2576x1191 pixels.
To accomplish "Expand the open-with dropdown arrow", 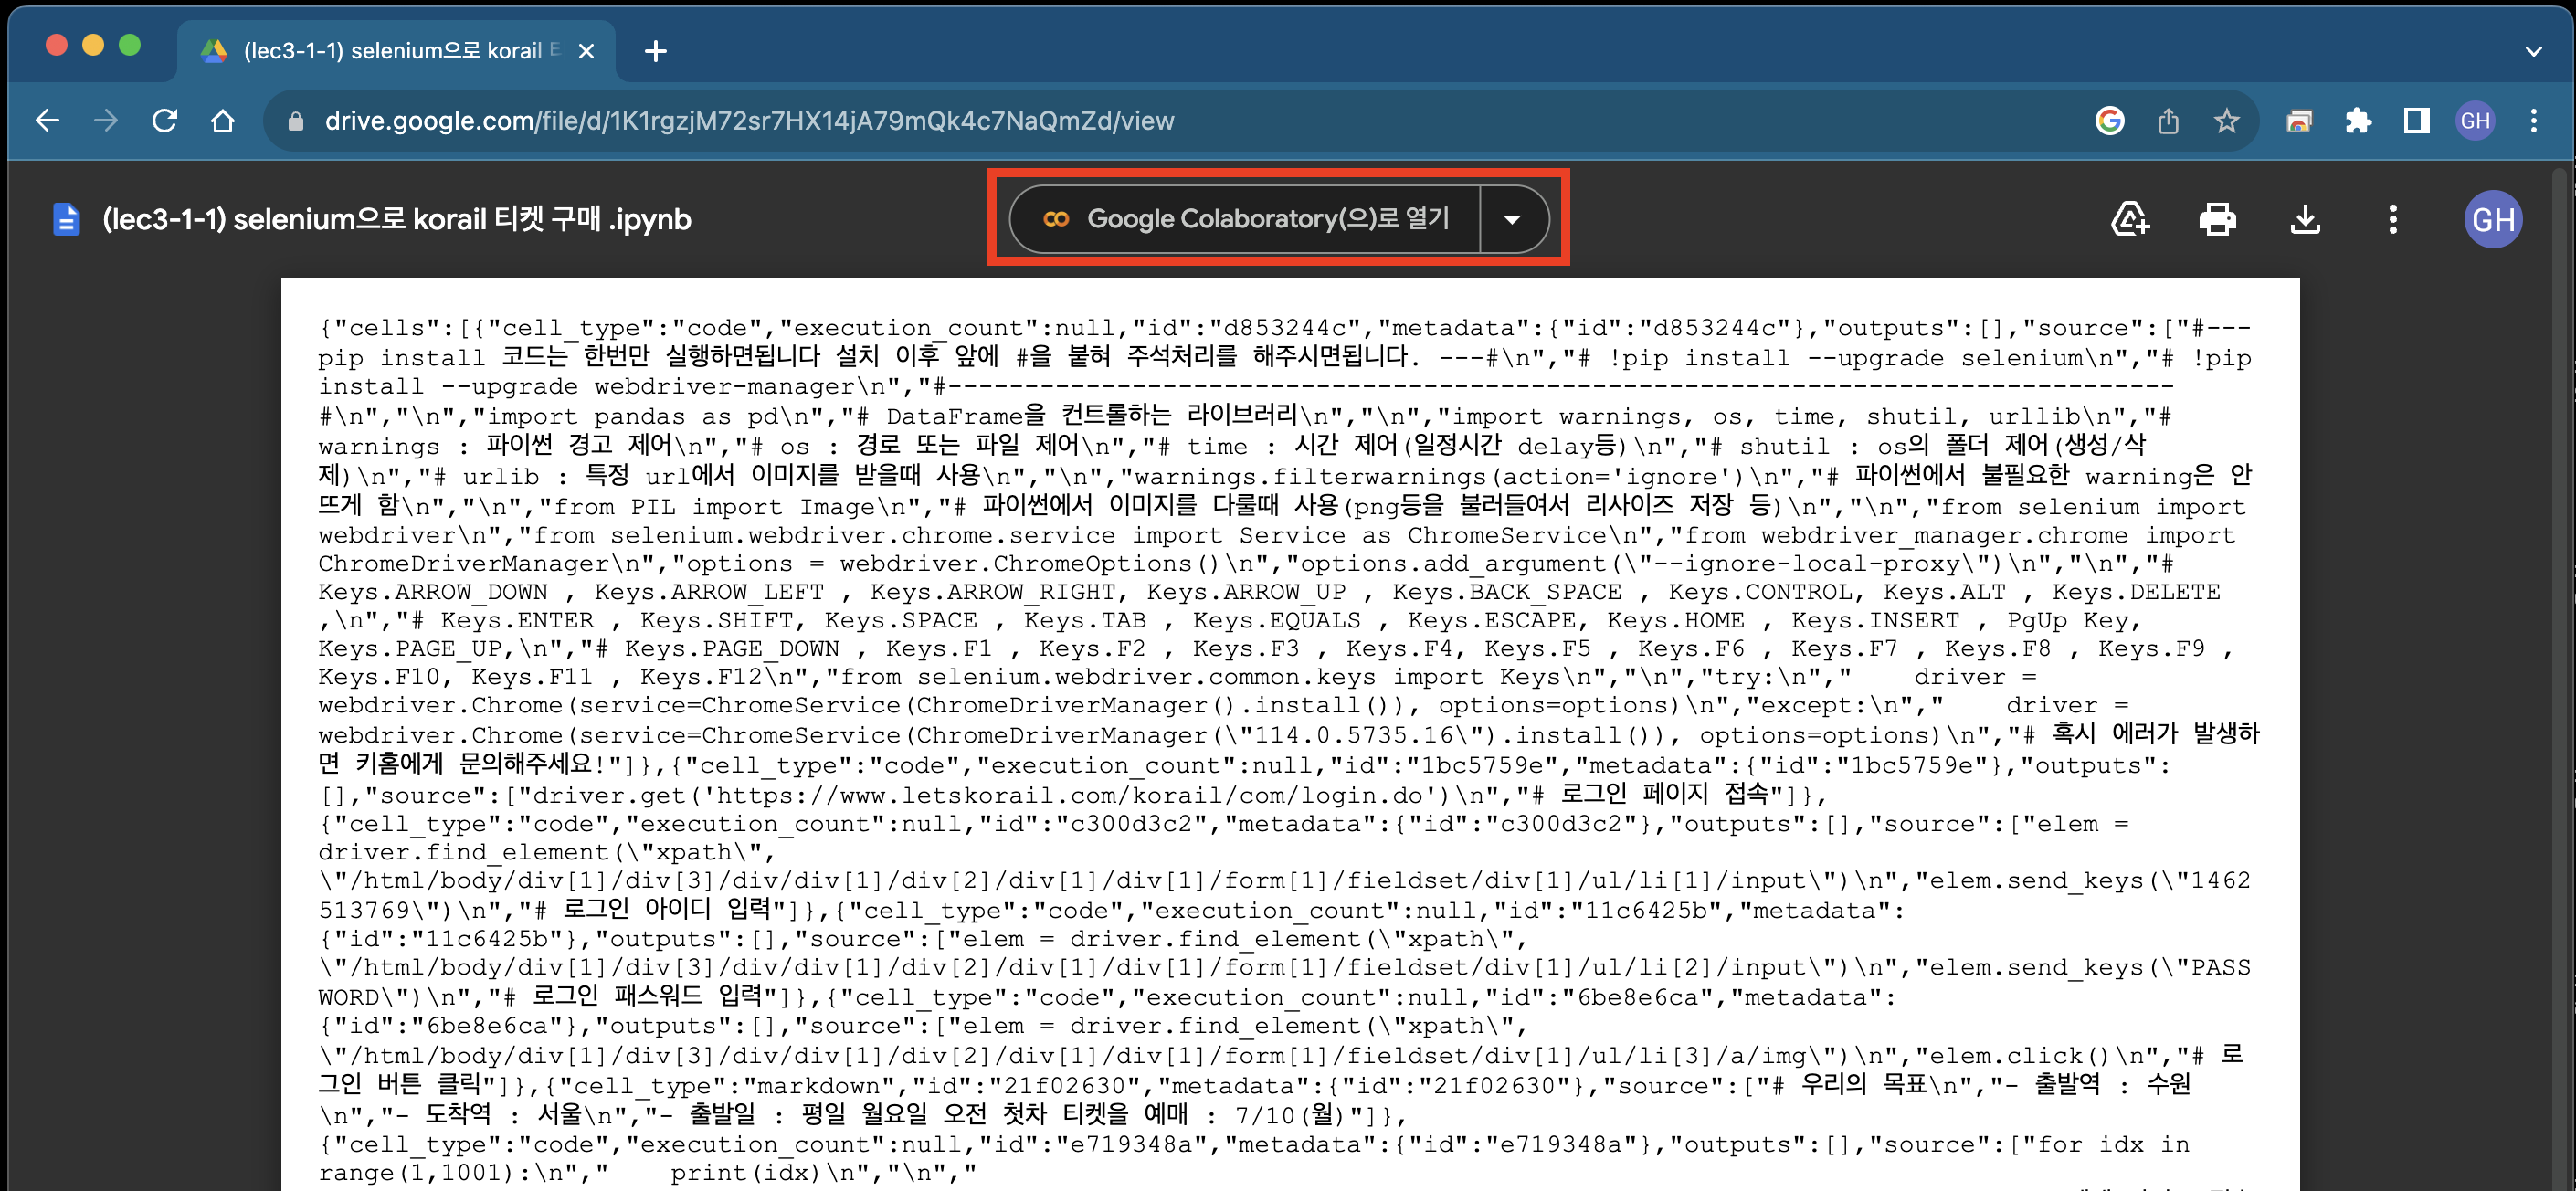I will pos(1512,218).
